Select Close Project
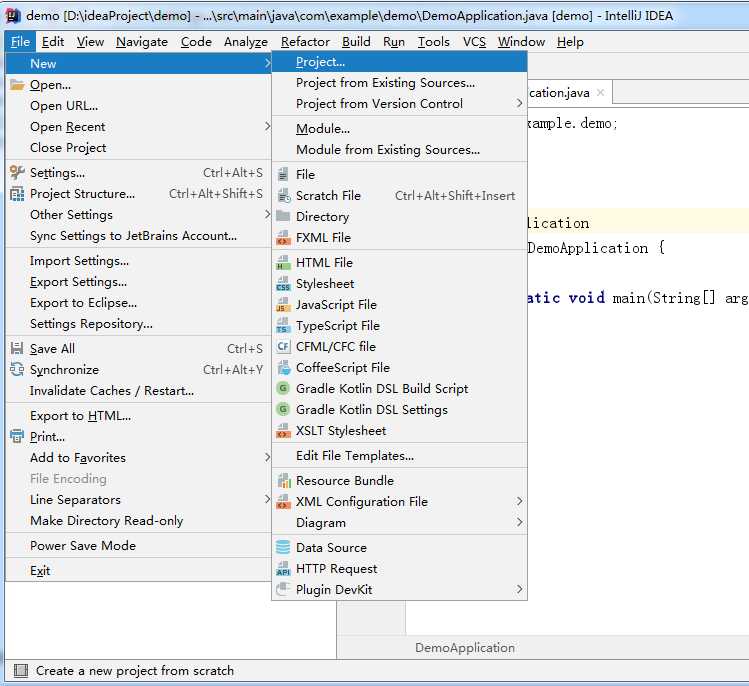Screen dimensions: 749x686 coord(139,148)
